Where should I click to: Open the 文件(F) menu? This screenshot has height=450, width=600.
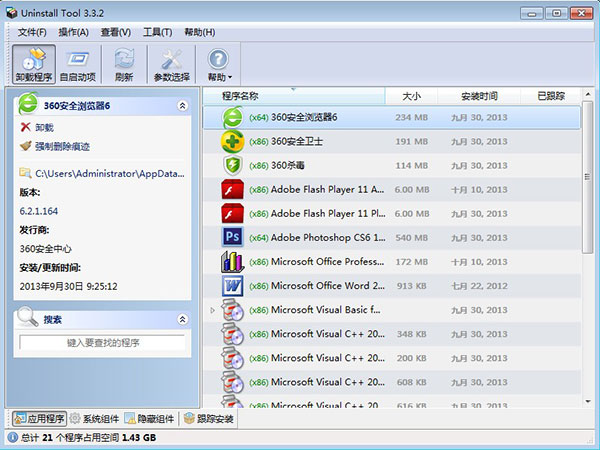[x=32, y=33]
